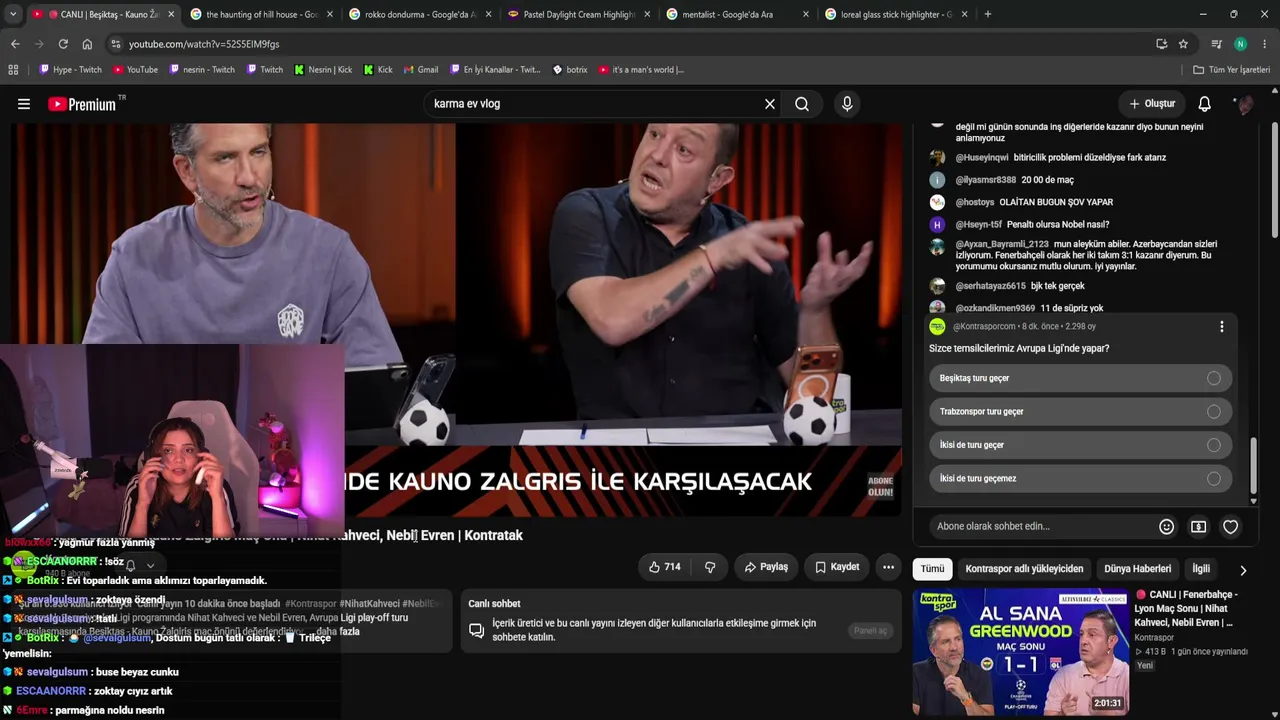
Task: Switch to 'the haunting of hill house' tab
Action: [x=258, y=14]
